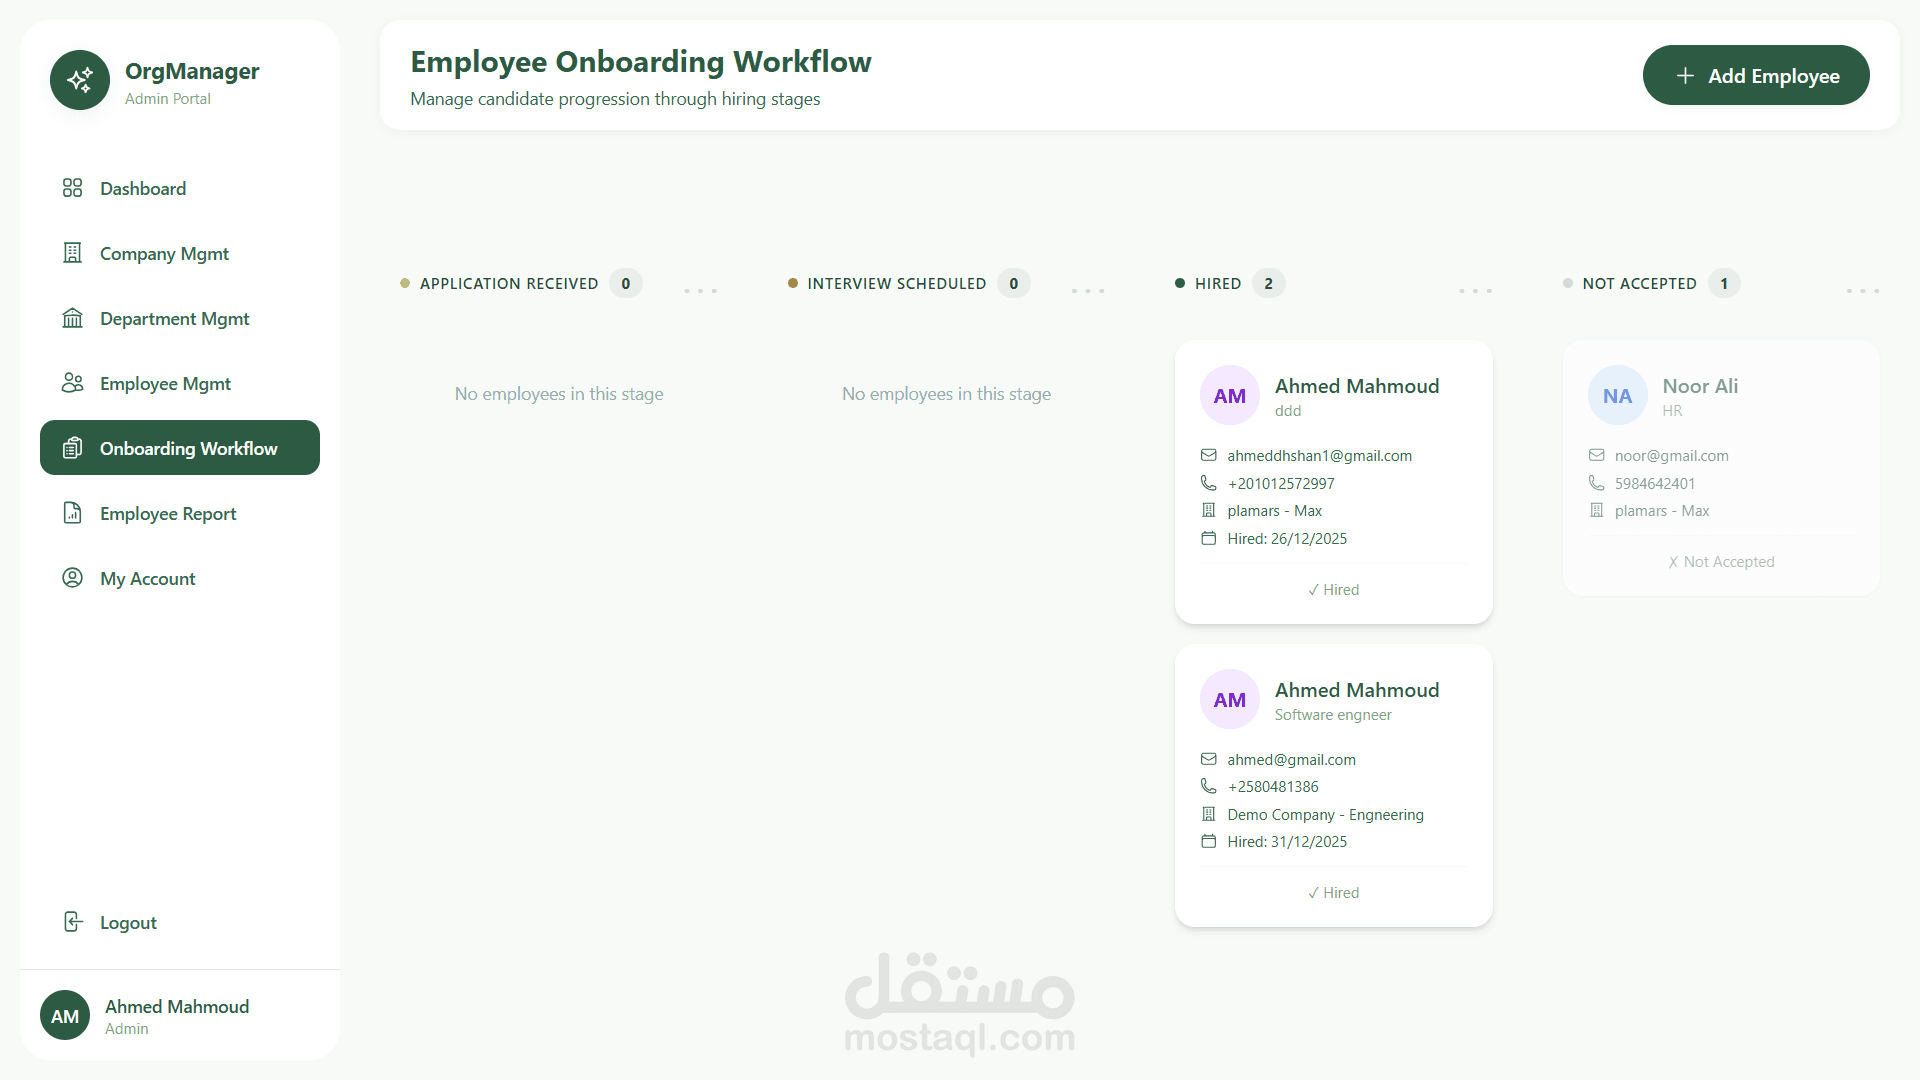Image resolution: width=1920 pixels, height=1080 pixels.
Task: Go to Employee Report page
Action: (168, 514)
